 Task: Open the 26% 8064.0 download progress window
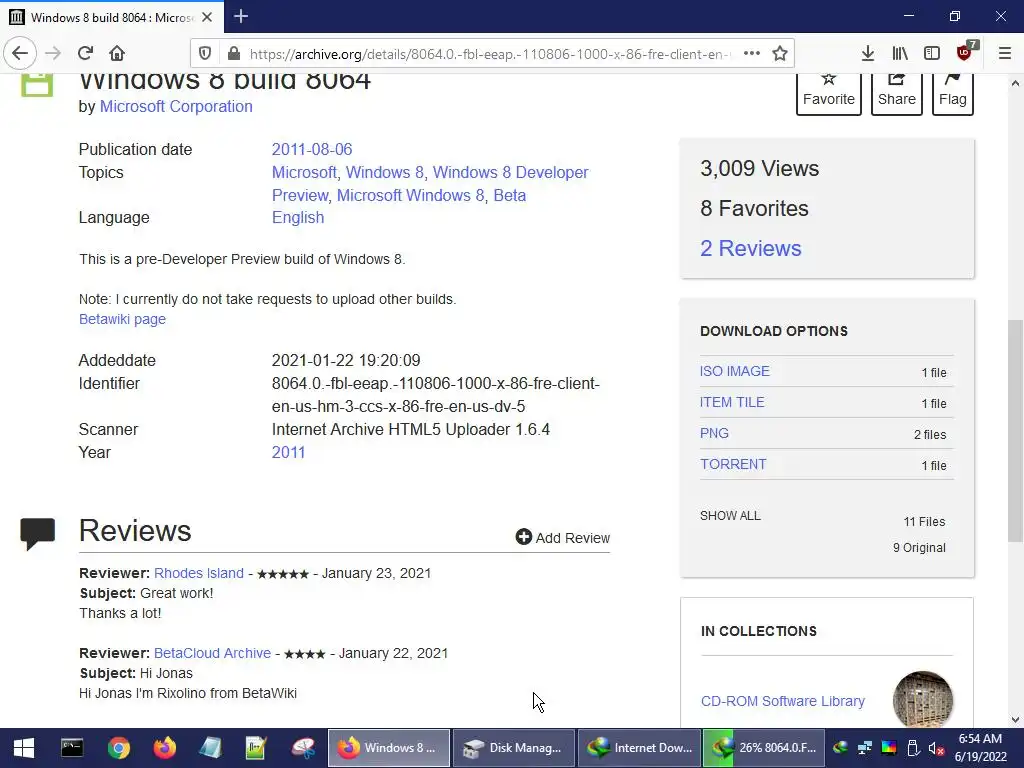point(764,748)
